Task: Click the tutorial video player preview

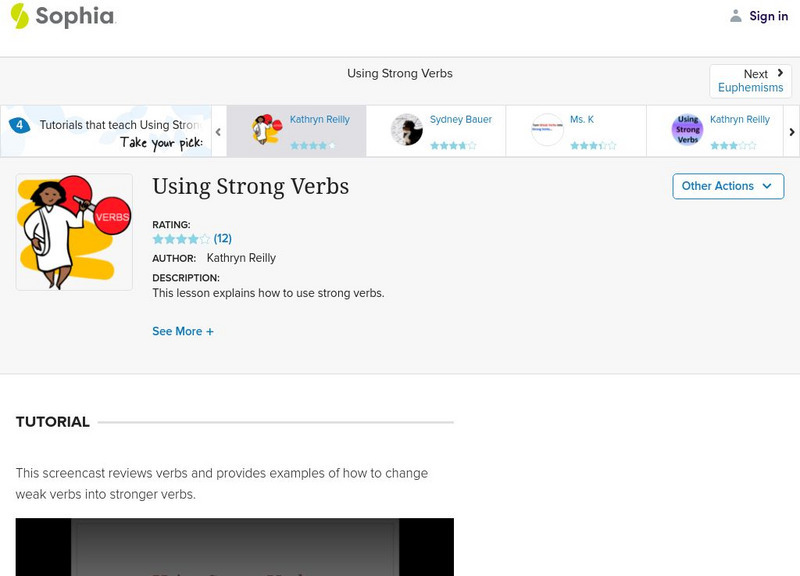Action: pos(235,546)
